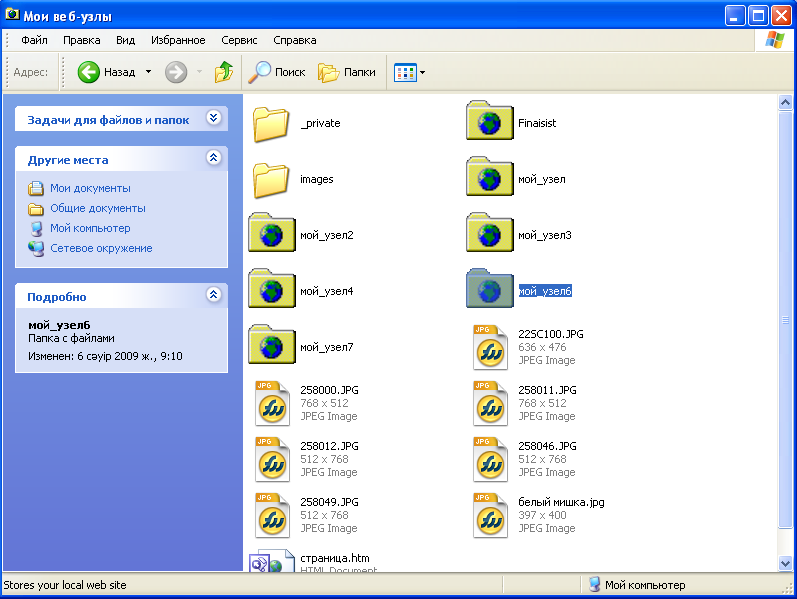
Task: Click the green Назад back arrow
Action: tap(88, 72)
